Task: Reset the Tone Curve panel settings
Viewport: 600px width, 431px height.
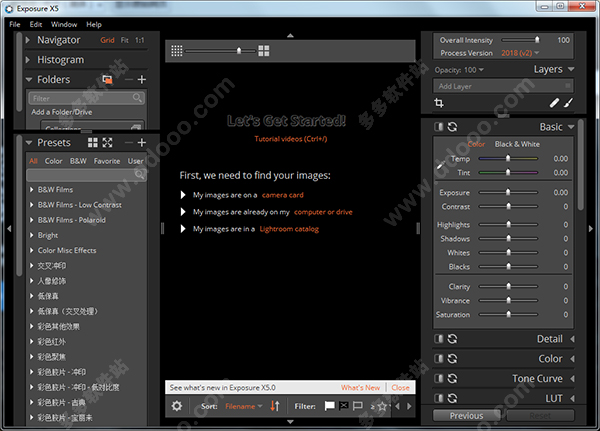Action: tap(452, 379)
